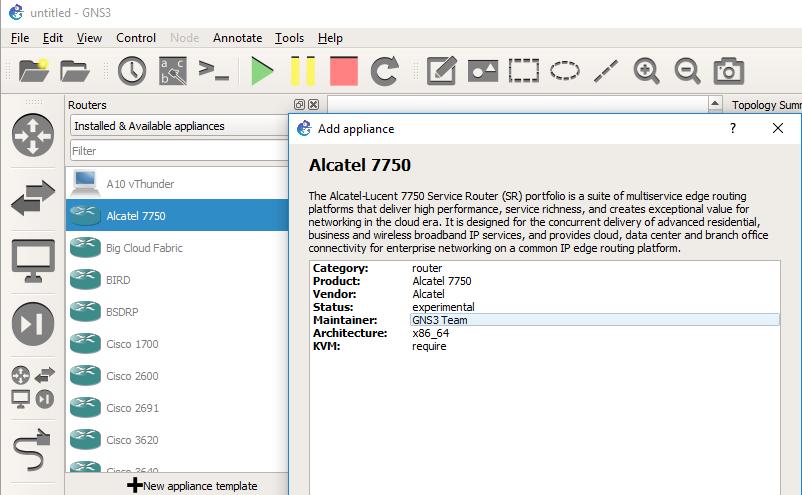This screenshot has width=802, height=495.
Task: Select Cisco 2600 router
Action: point(177,376)
